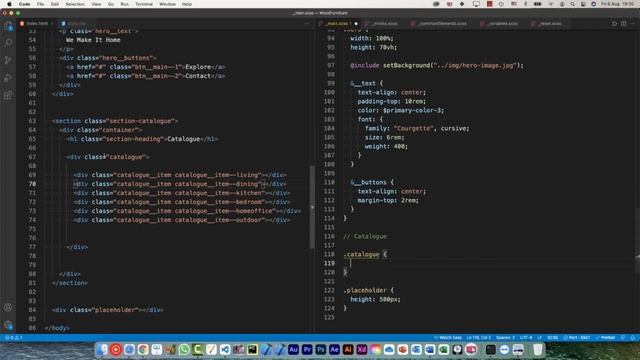
Task: Switch to the index.html tab
Action: 37,24
